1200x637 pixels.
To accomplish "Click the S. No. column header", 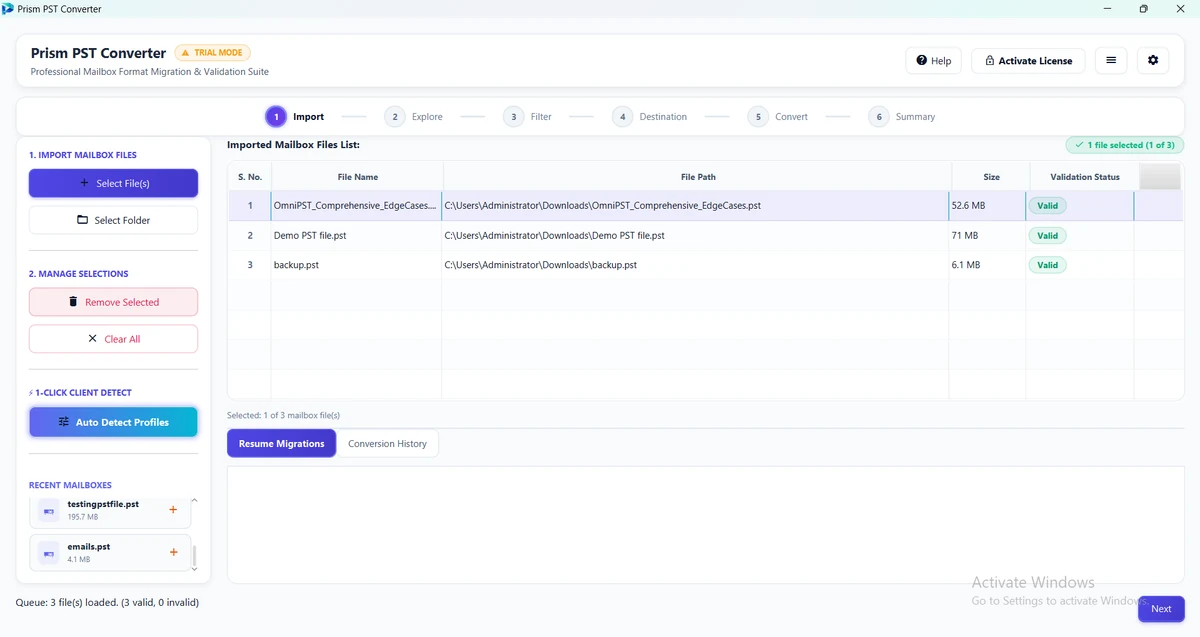I will pyautogui.click(x=249, y=177).
